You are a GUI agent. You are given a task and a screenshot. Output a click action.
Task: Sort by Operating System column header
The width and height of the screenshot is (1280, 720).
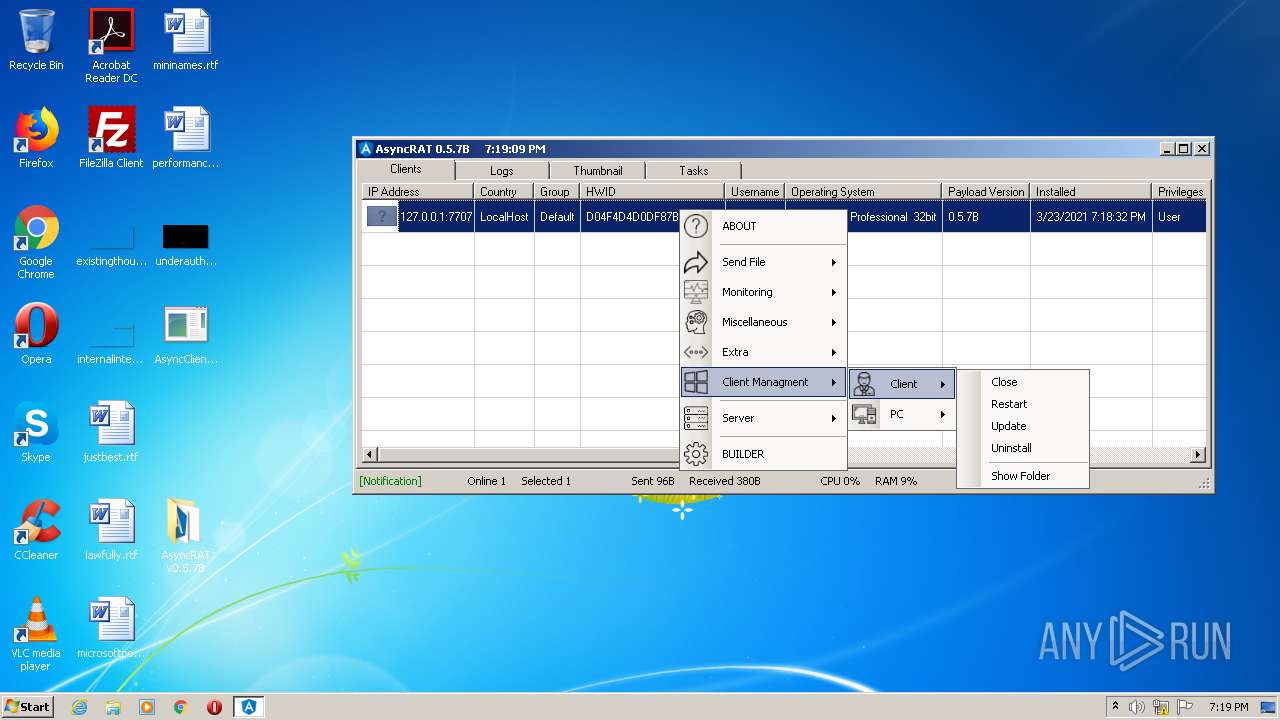(863, 192)
